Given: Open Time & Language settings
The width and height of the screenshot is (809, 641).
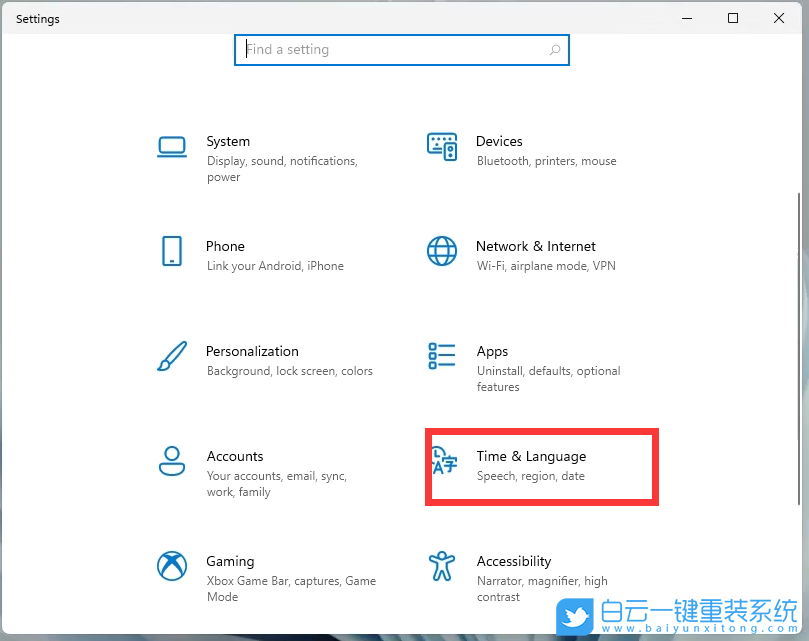Looking at the screenshot, I should (x=531, y=456).
